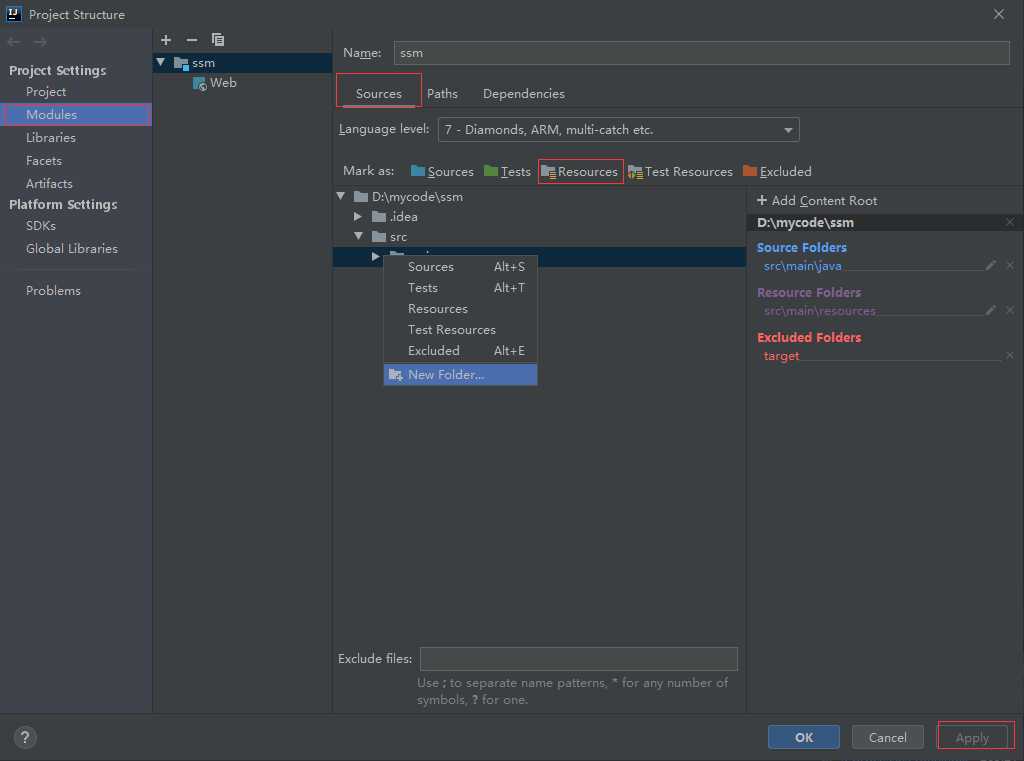Select Modules in Project Settings
This screenshot has width=1024, height=761.
click(x=76, y=114)
